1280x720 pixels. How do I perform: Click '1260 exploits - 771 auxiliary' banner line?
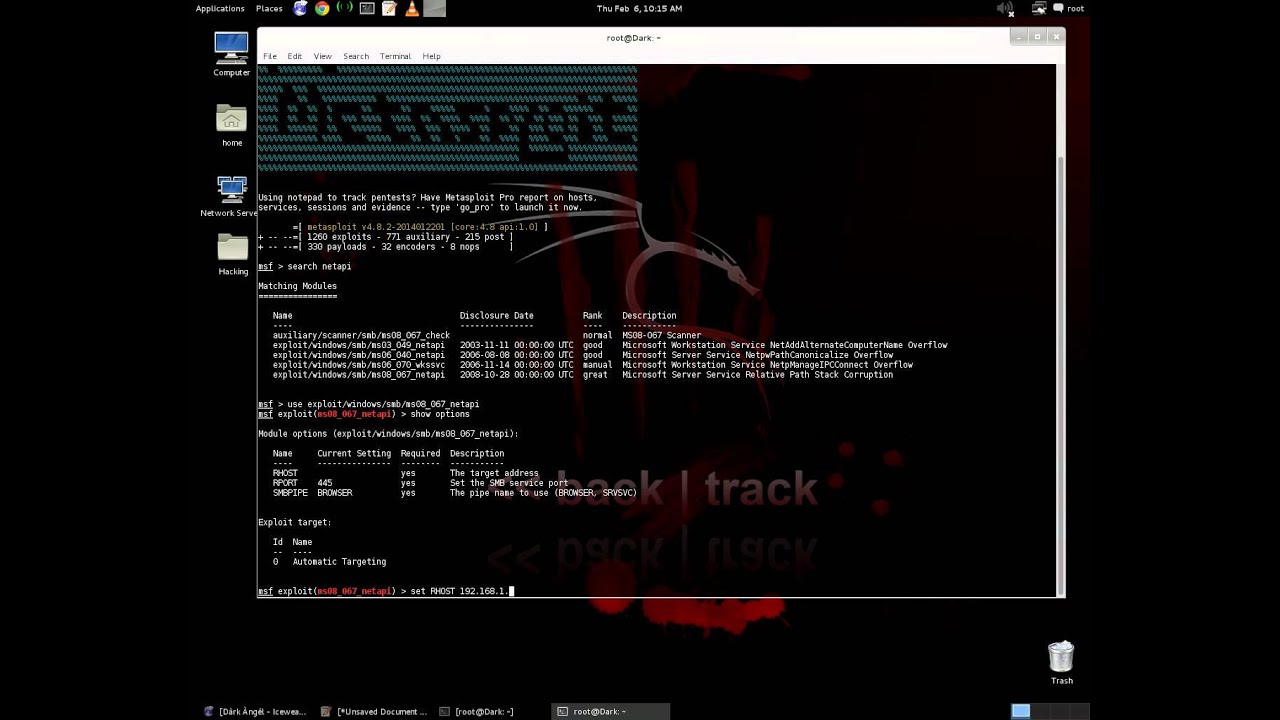click(x=410, y=237)
